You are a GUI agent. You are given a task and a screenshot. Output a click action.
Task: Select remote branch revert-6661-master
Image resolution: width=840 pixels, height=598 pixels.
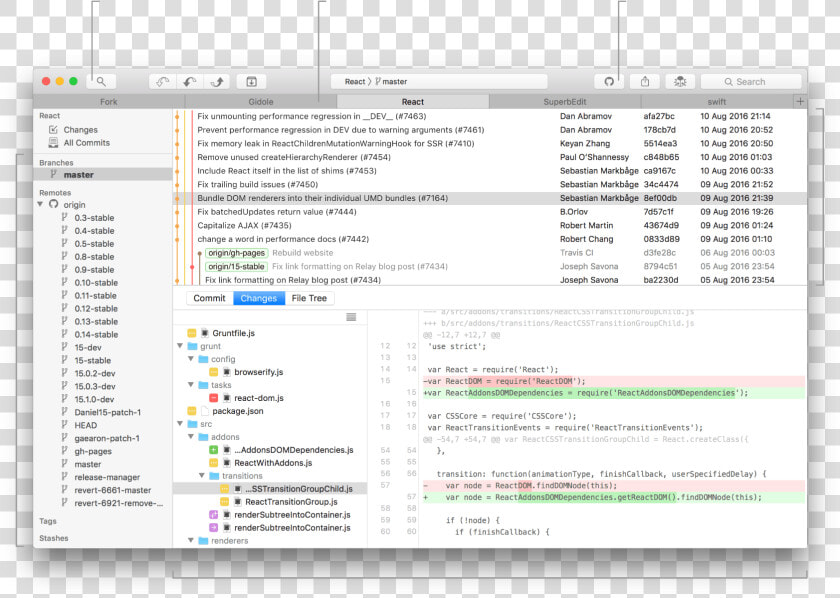click(x=112, y=490)
